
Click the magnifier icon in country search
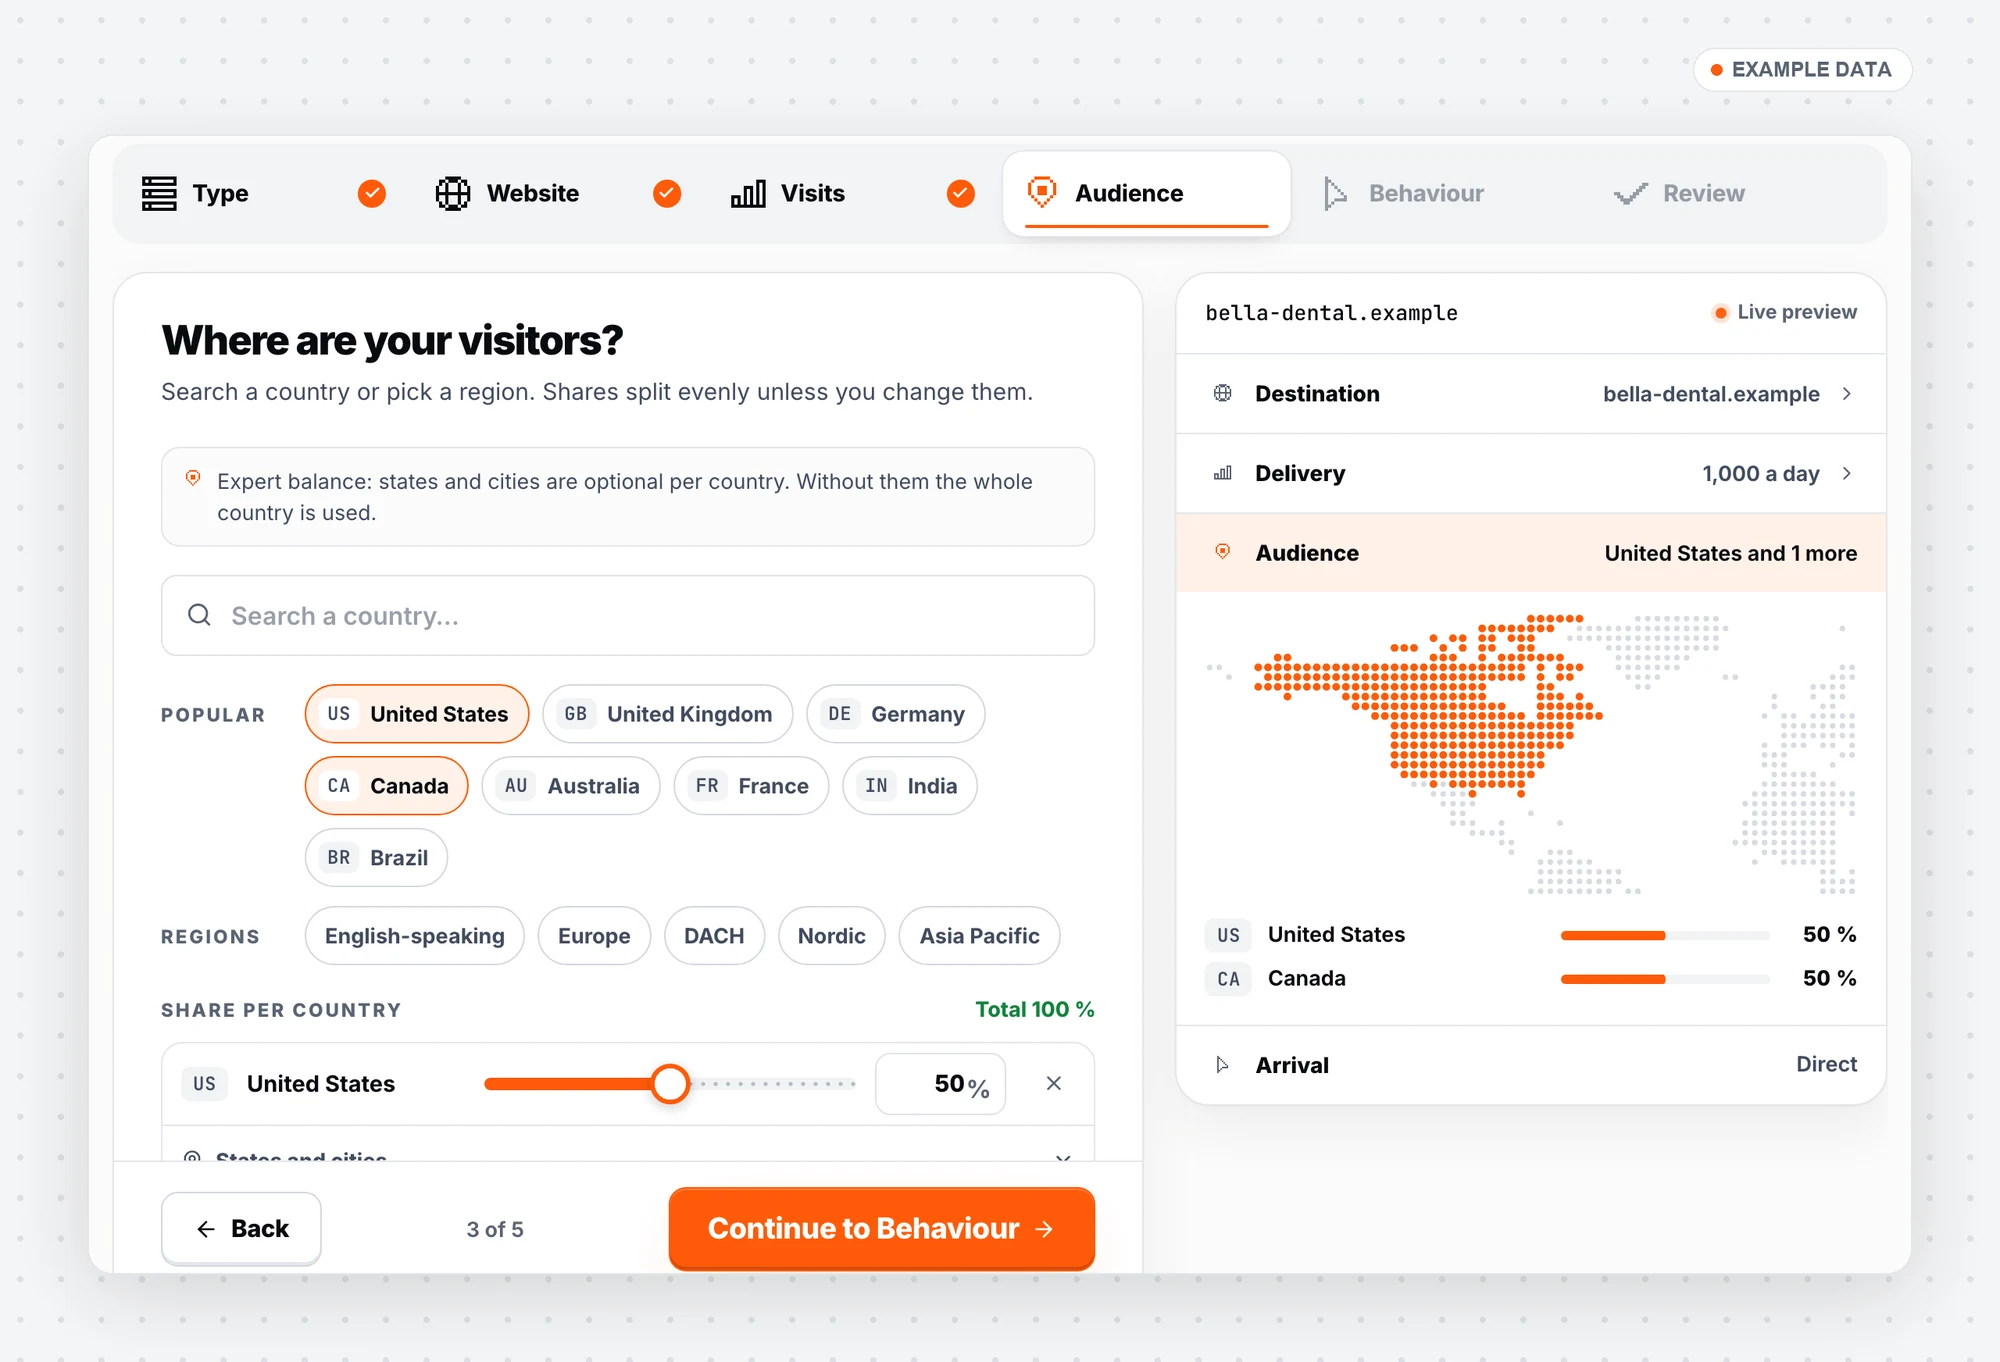[200, 615]
